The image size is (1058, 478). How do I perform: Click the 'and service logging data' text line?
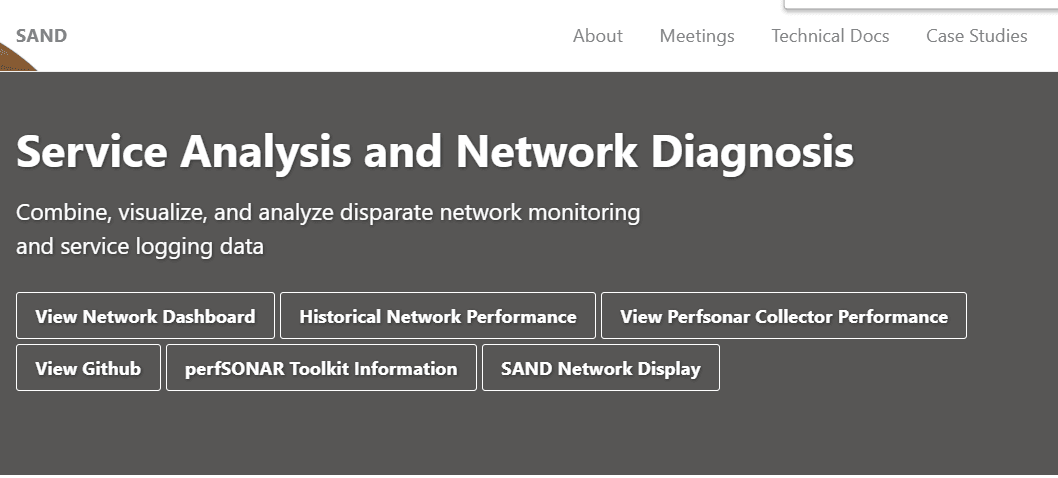click(140, 247)
